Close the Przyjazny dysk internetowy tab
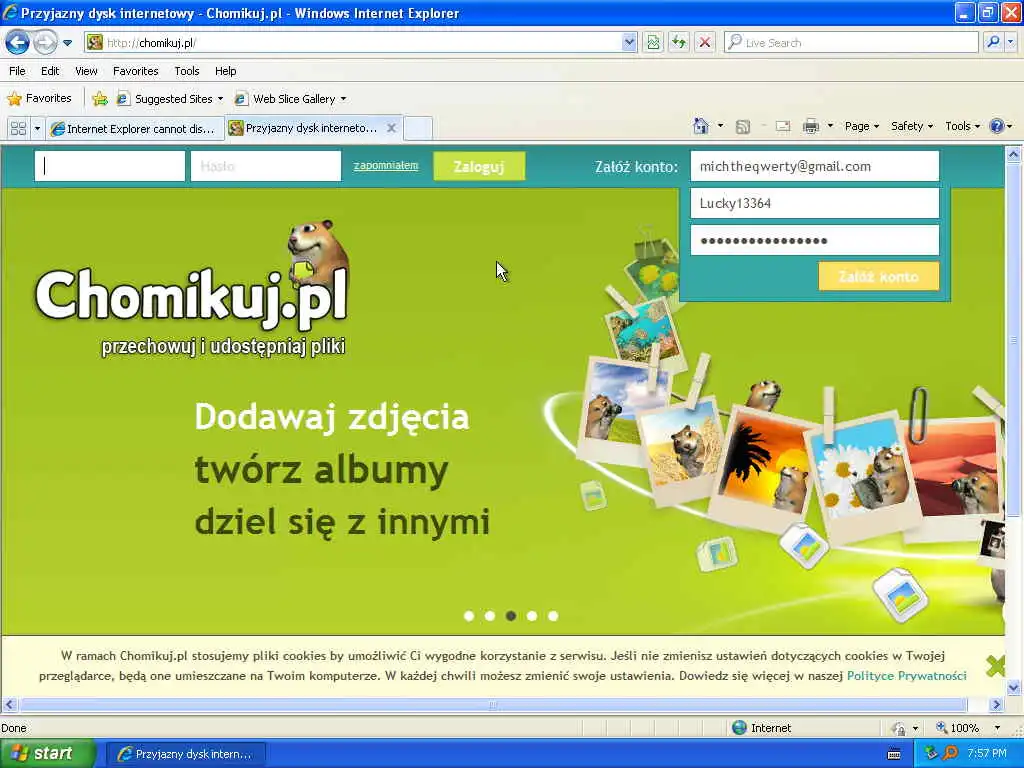This screenshot has height=768, width=1024. click(391, 128)
